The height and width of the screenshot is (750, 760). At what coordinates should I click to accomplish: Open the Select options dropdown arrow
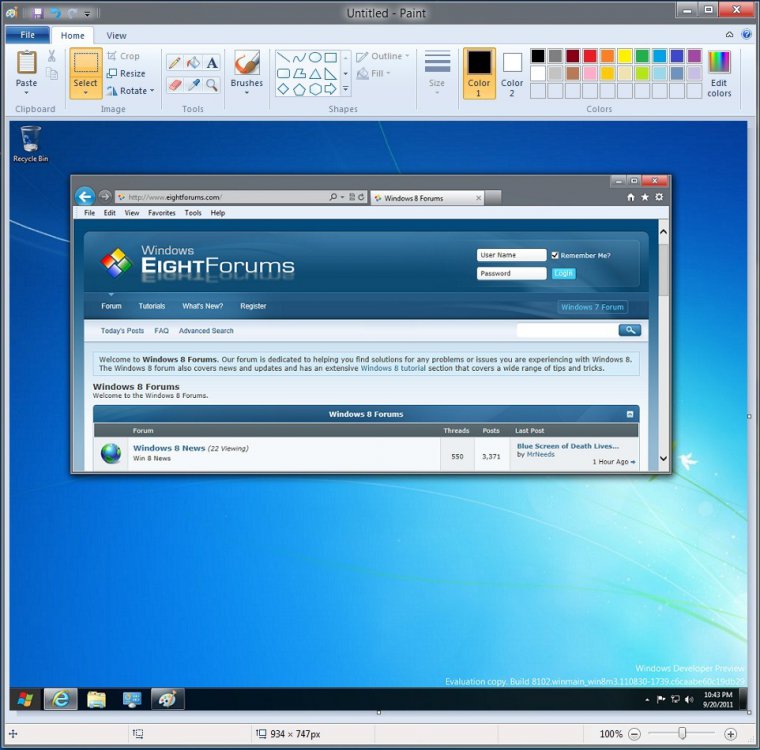(86, 93)
